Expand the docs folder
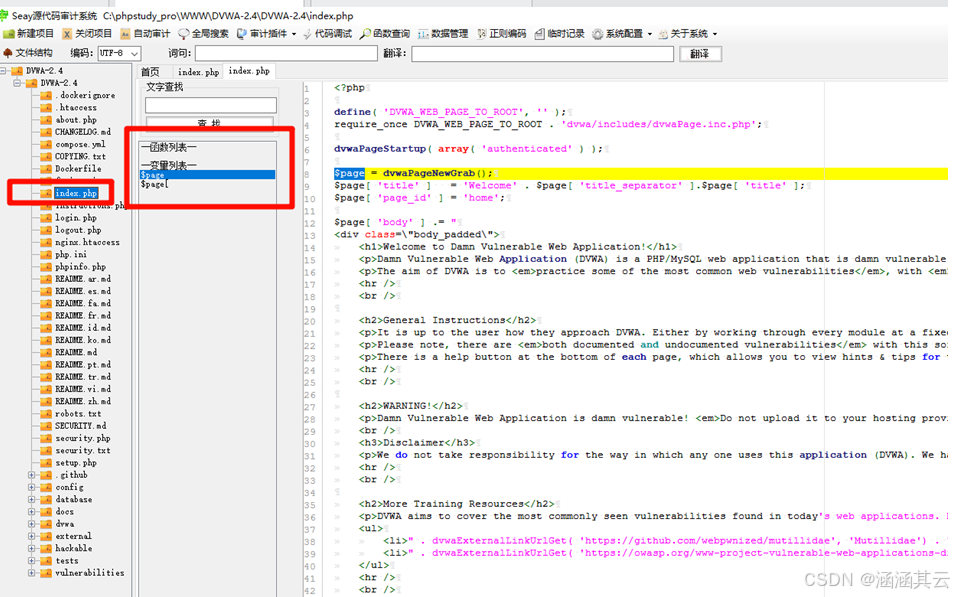Screen dimensions: 954x597 point(32,512)
